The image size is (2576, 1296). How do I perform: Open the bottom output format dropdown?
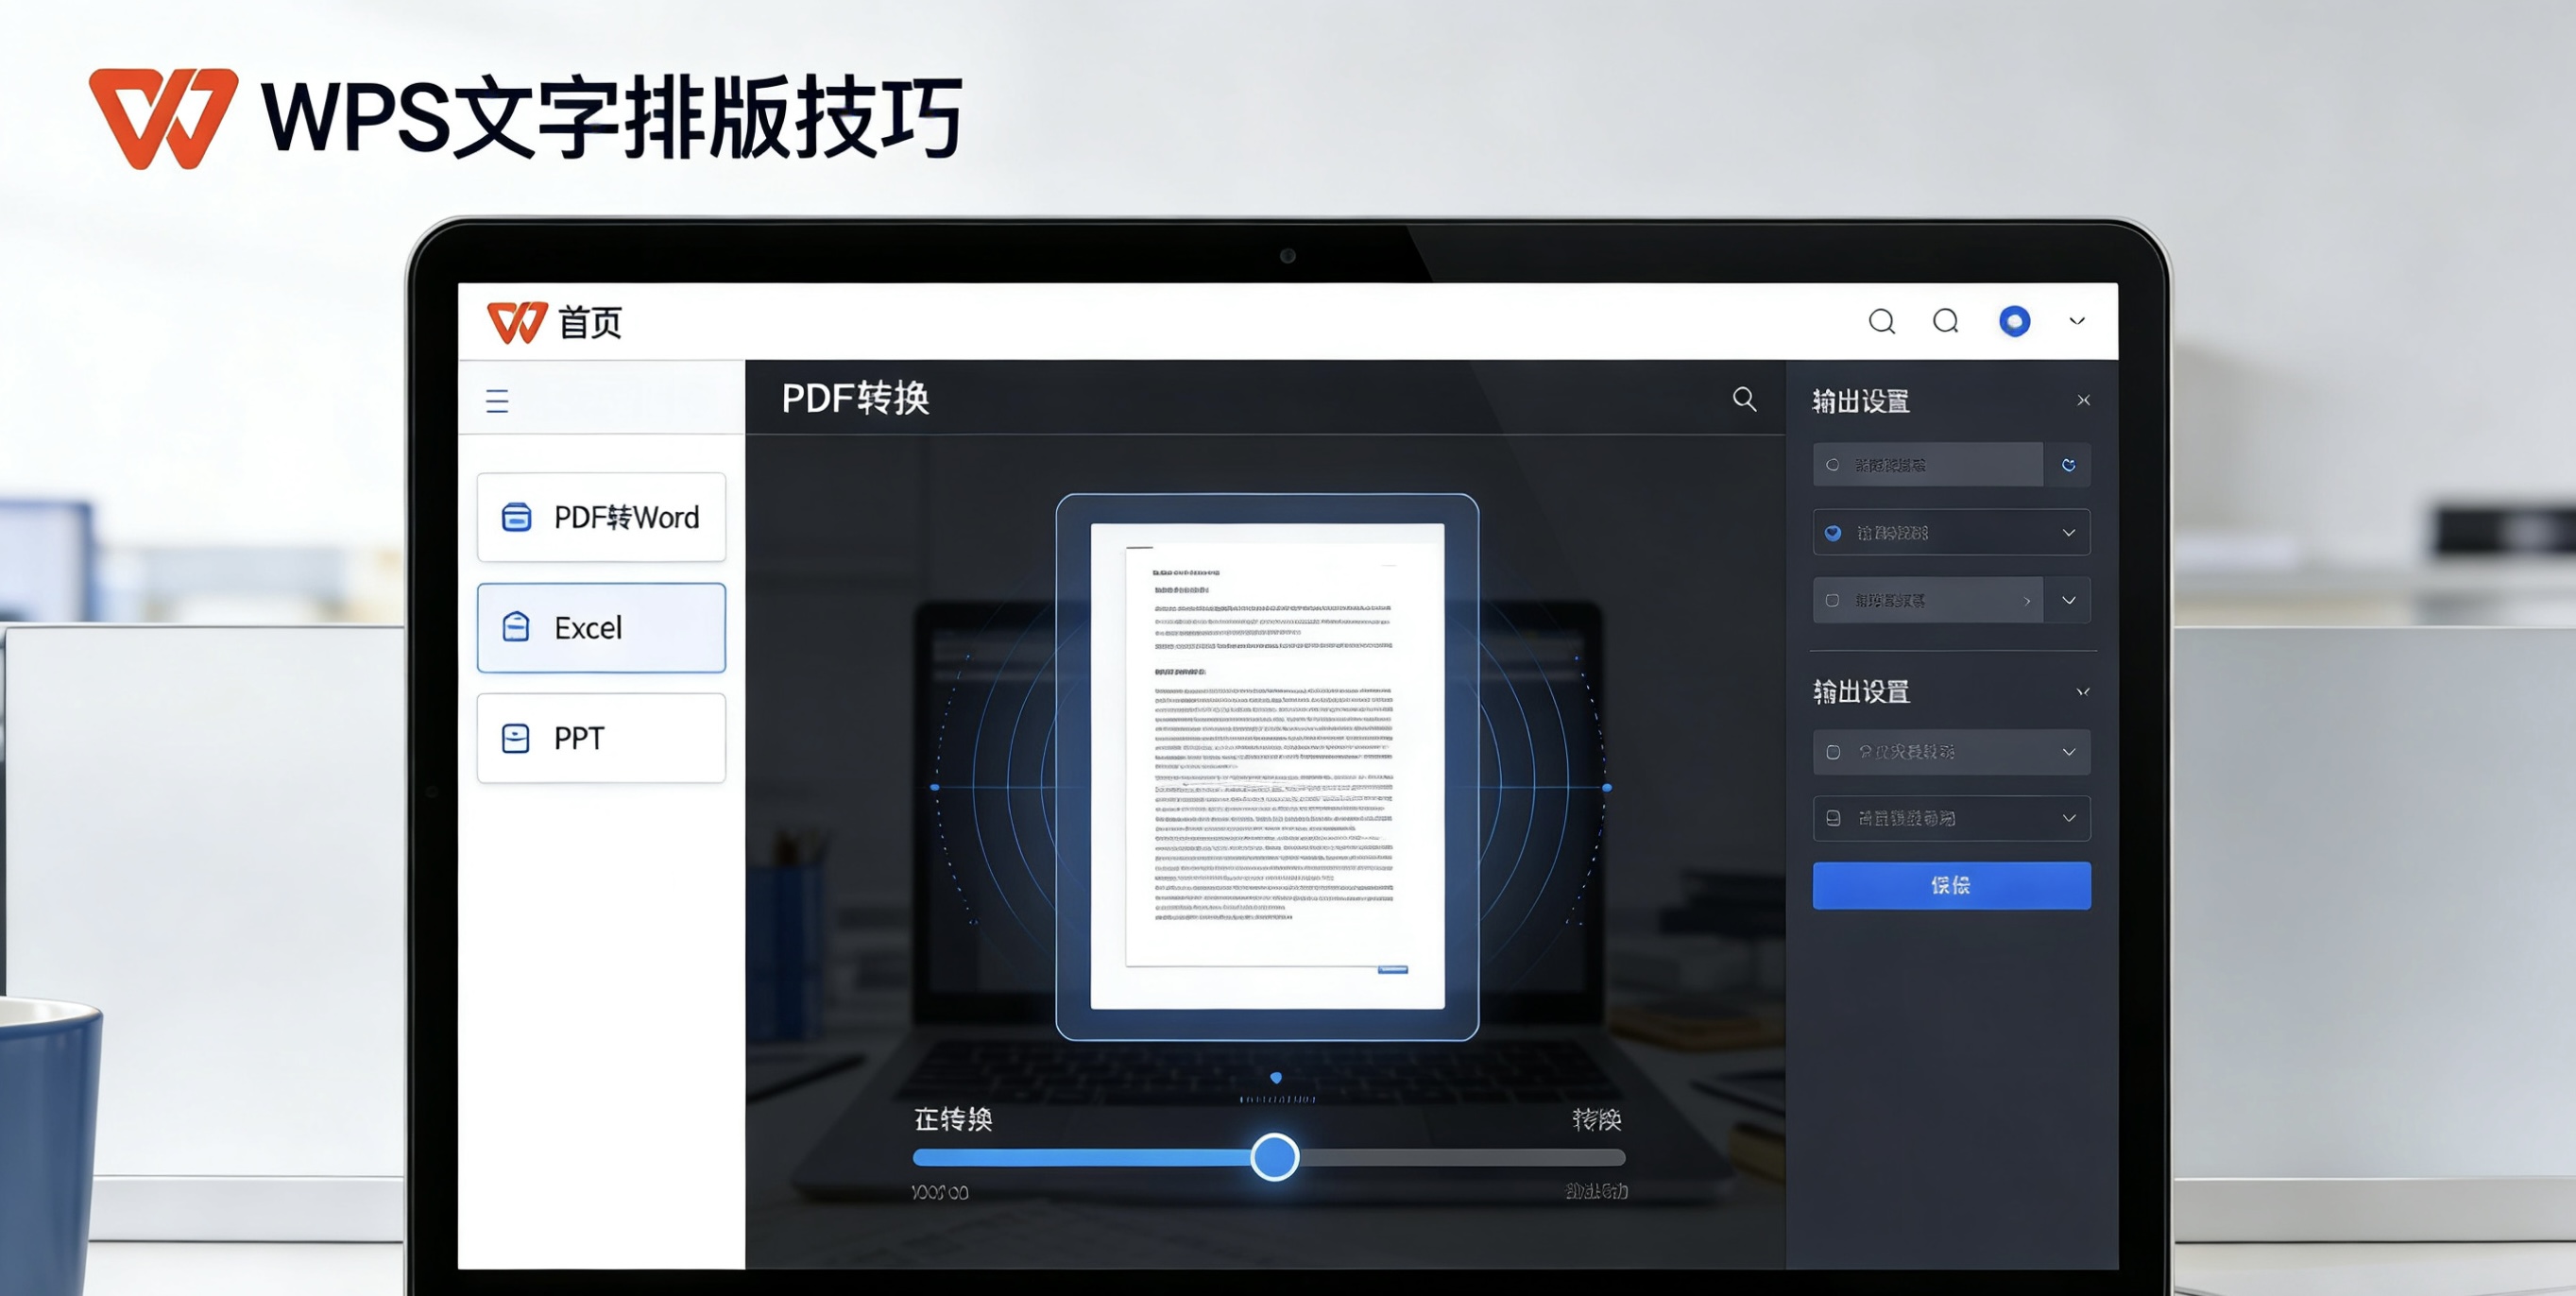(x=2071, y=817)
